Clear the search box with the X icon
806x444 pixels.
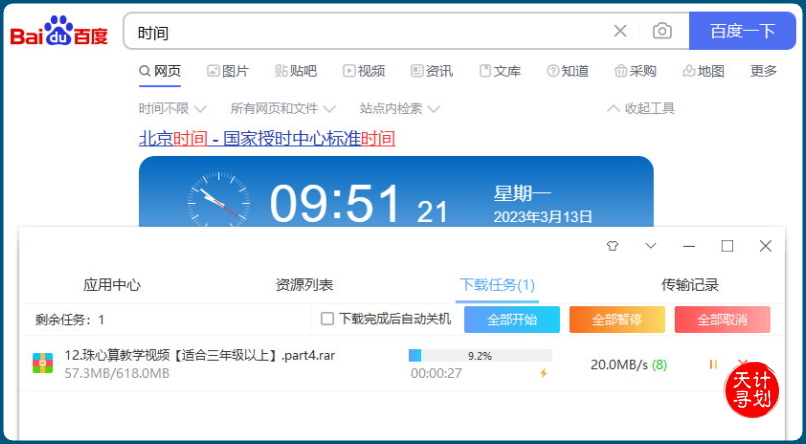(620, 31)
